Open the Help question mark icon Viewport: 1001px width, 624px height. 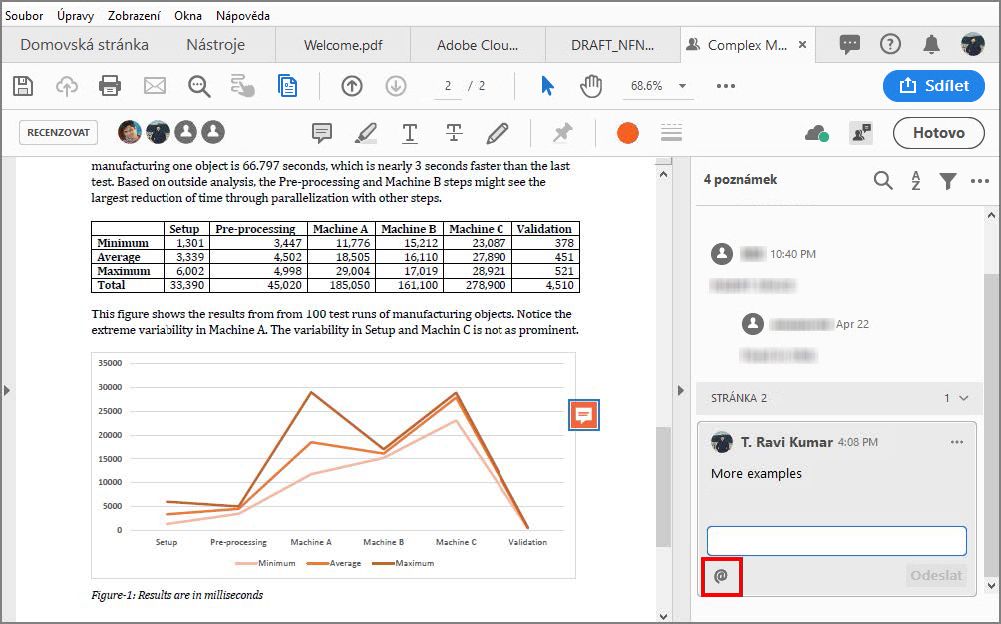pyautogui.click(x=890, y=44)
